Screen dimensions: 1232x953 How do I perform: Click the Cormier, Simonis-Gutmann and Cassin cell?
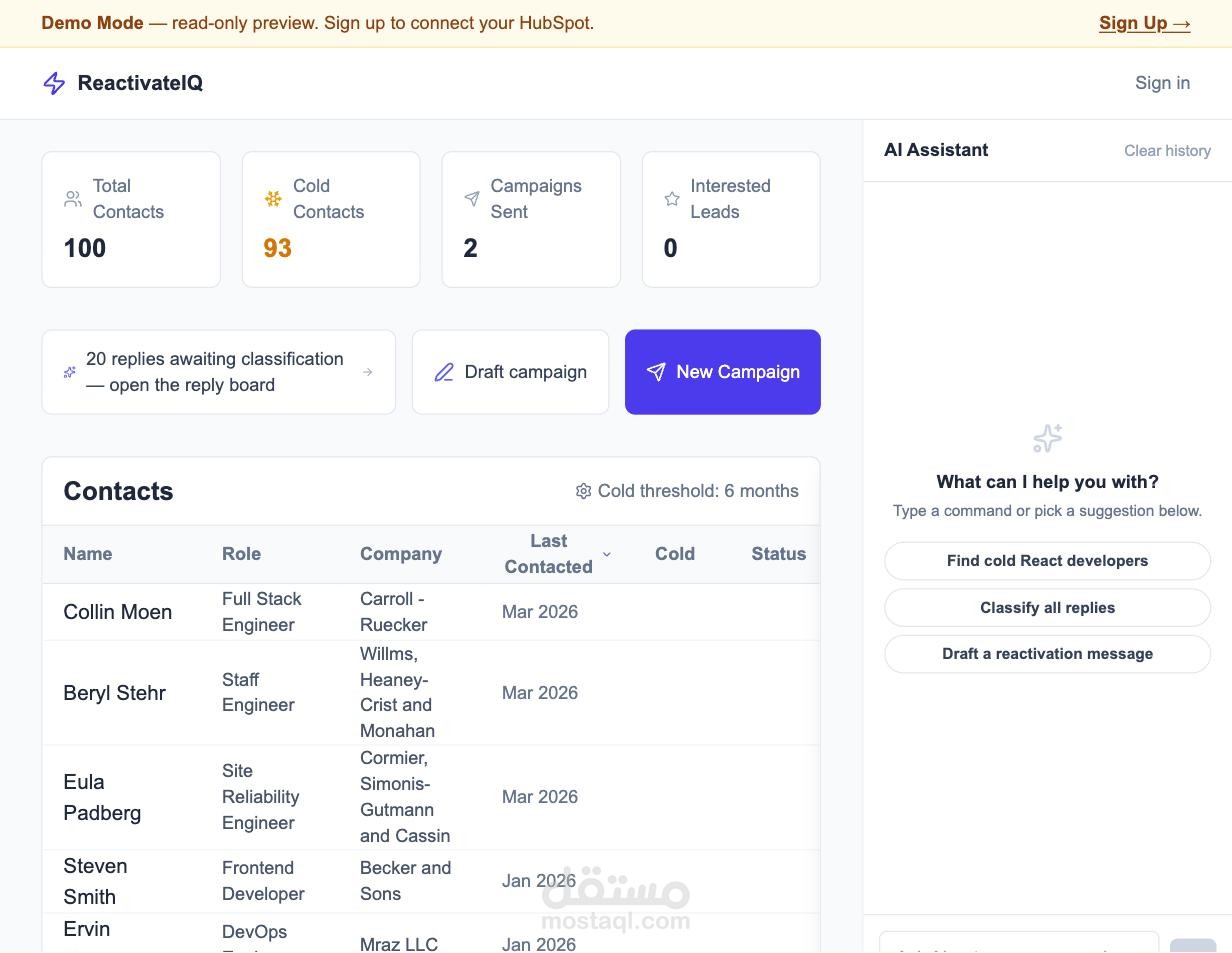(405, 797)
